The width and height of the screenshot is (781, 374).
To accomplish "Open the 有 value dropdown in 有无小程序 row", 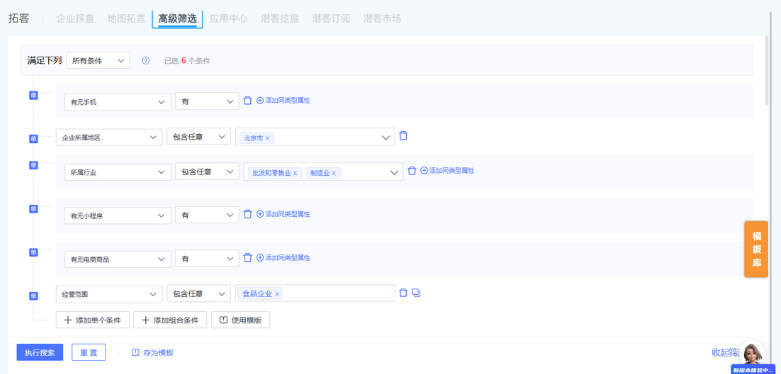I will [207, 216].
